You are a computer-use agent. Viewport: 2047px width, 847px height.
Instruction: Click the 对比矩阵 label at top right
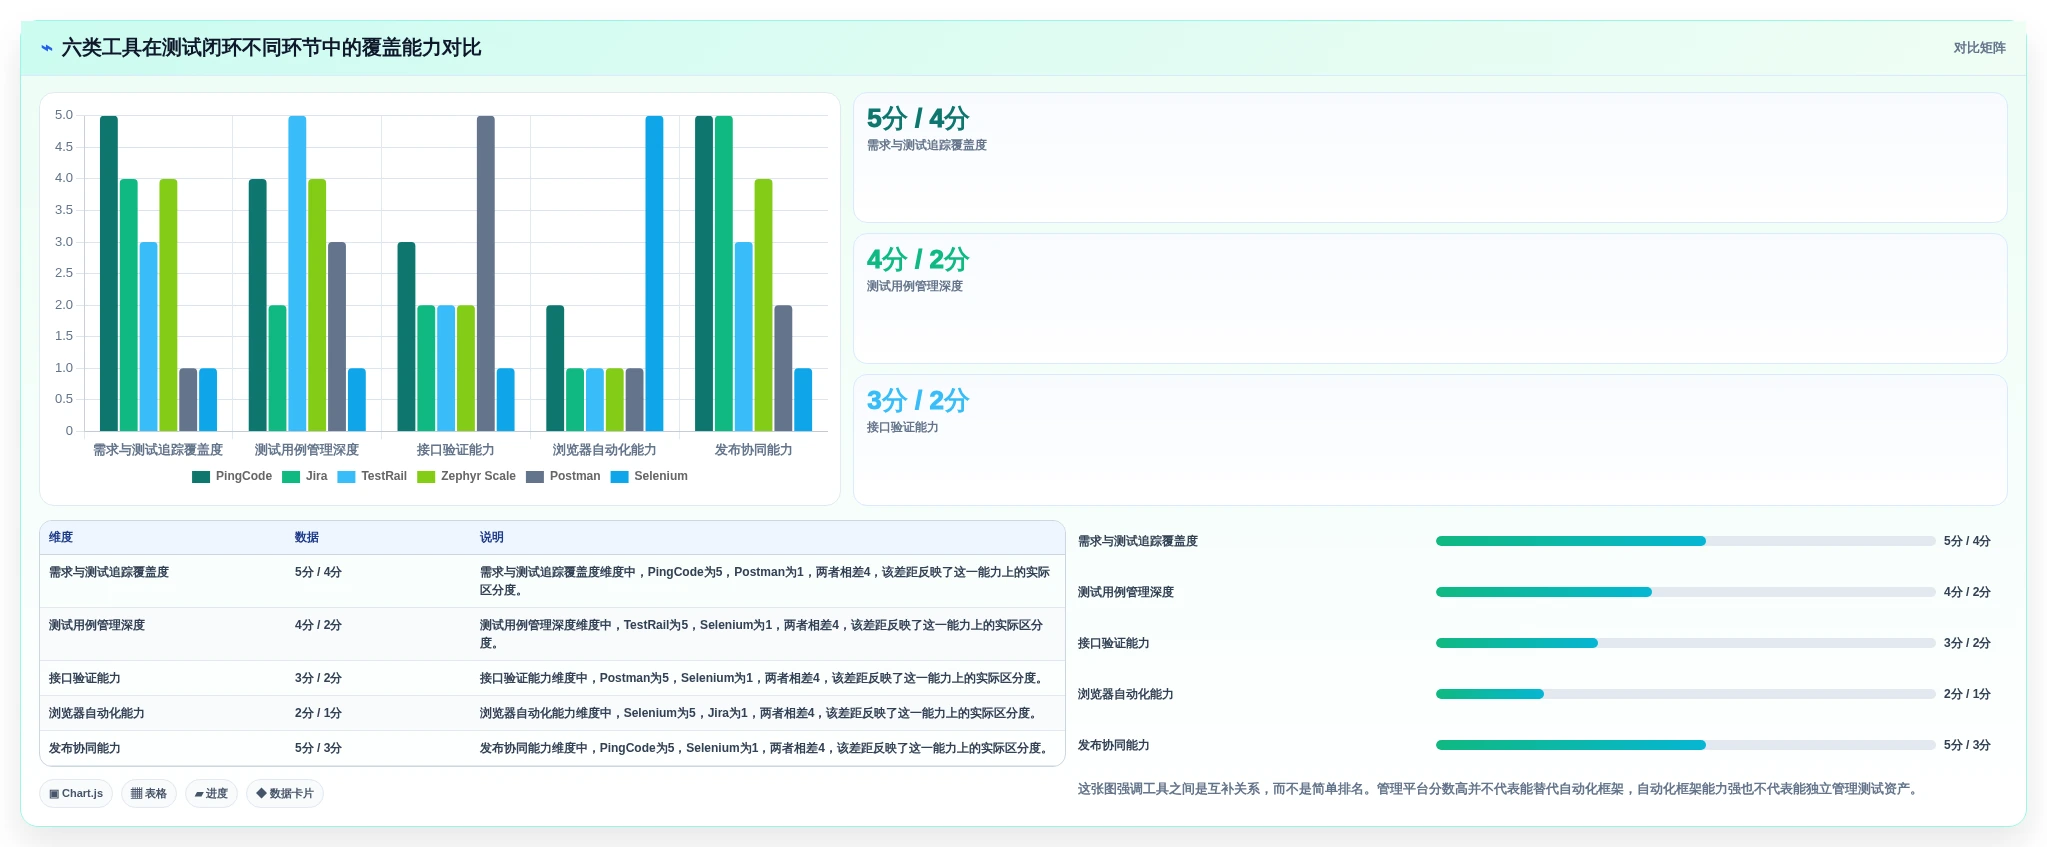click(x=1979, y=48)
